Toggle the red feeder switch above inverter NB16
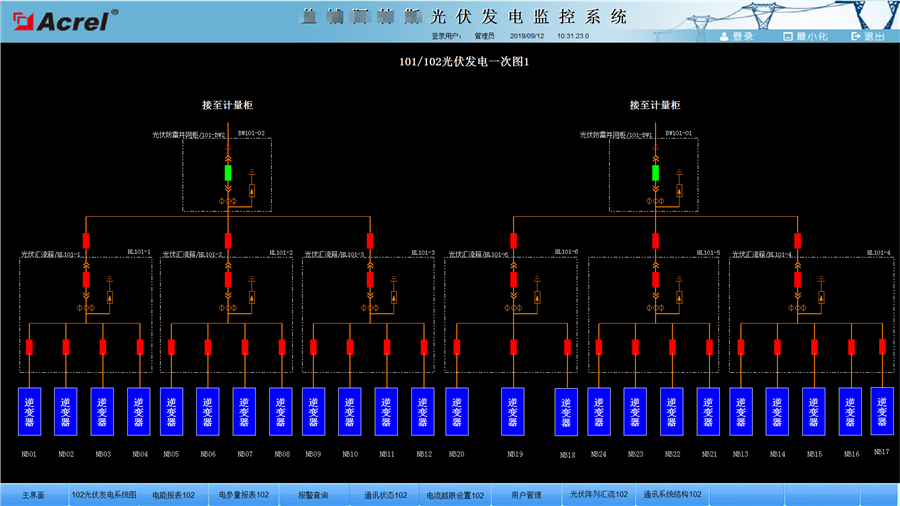 click(851, 347)
